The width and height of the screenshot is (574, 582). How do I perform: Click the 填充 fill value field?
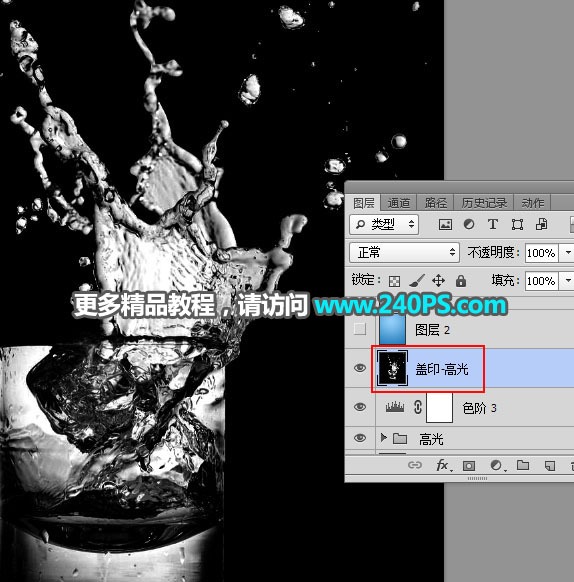point(541,281)
